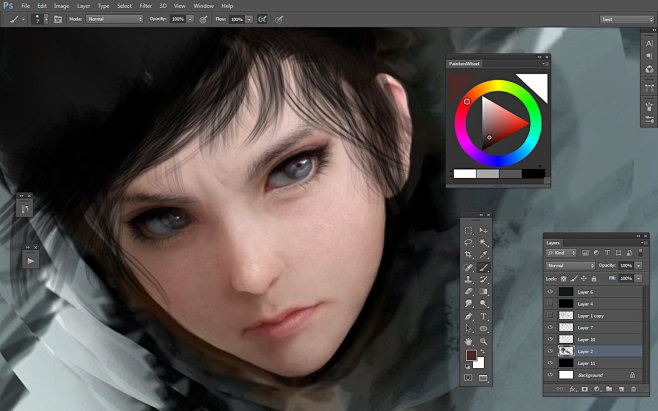The height and width of the screenshot is (411, 658).
Task: Show Layer 1 copy visibility
Action: 550,315
